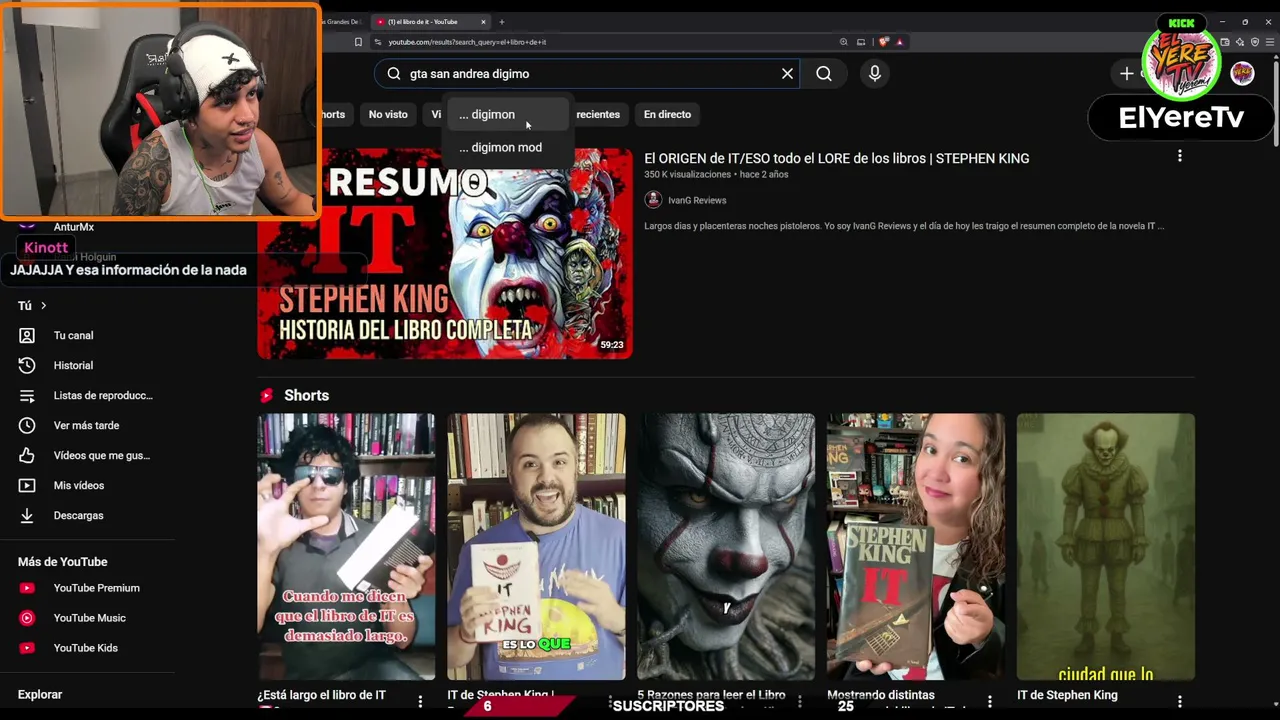Click the '59:23' duration badge
The height and width of the screenshot is (720, 1280).
(612, 345)
